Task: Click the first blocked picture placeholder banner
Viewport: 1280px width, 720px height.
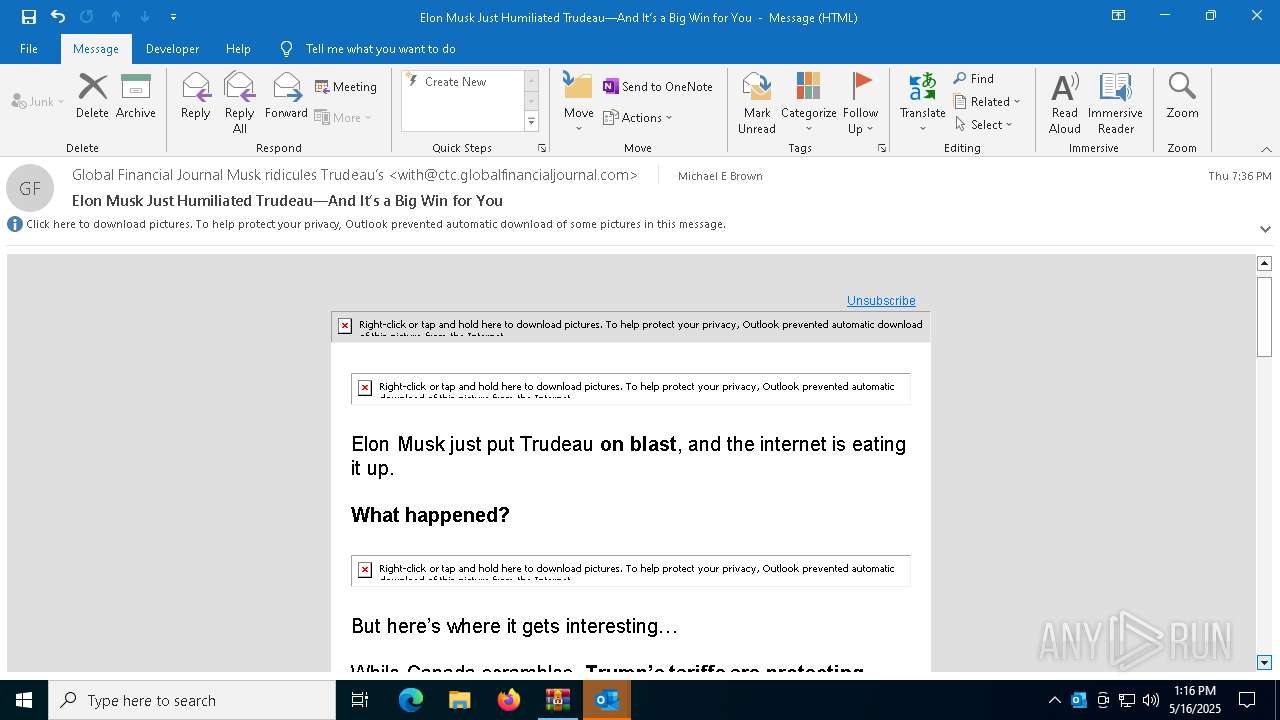Action: coord(631,326)
